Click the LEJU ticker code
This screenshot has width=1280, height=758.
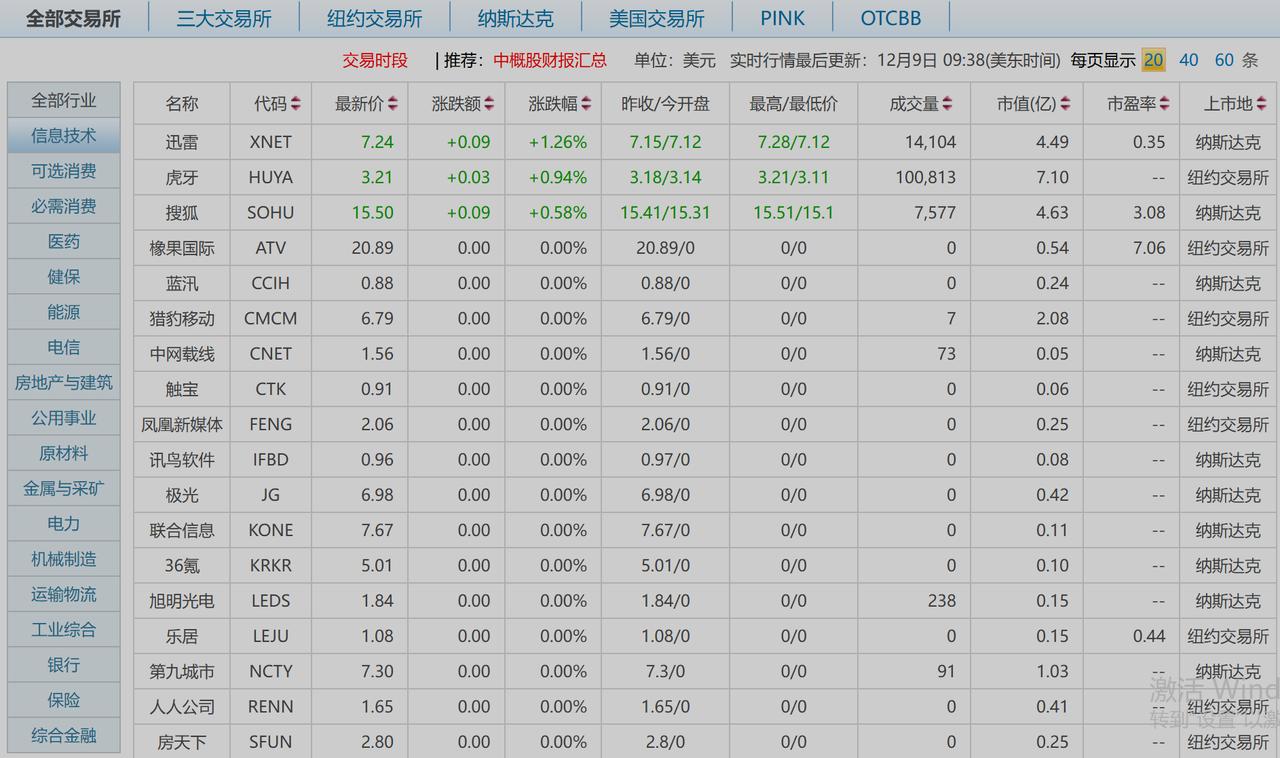tap(271, 636)
